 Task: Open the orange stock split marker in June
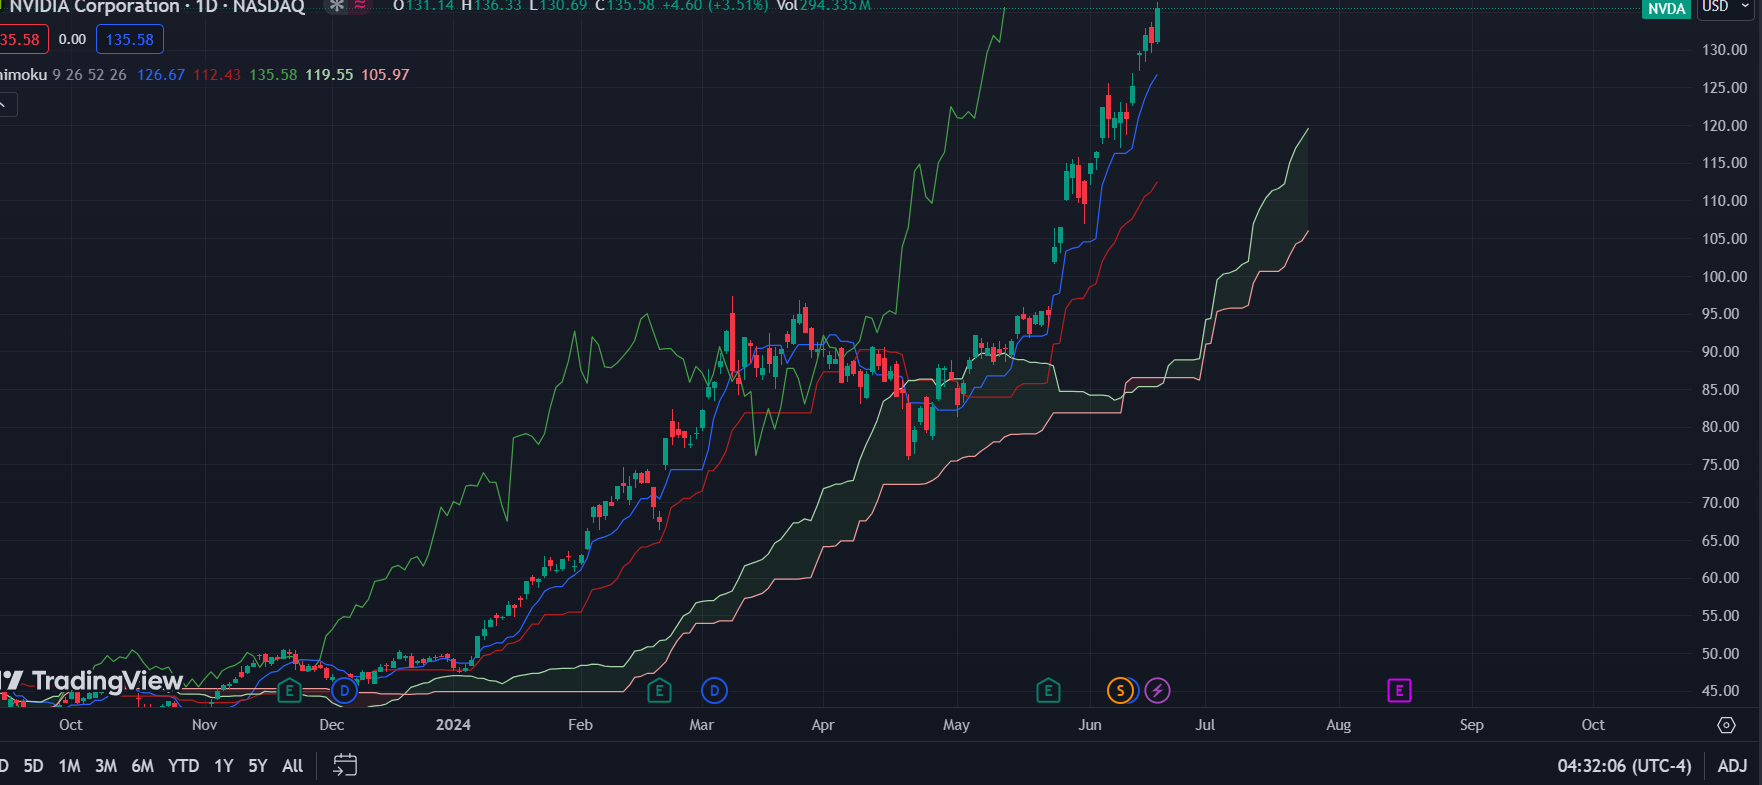(x=1121, y=690)
